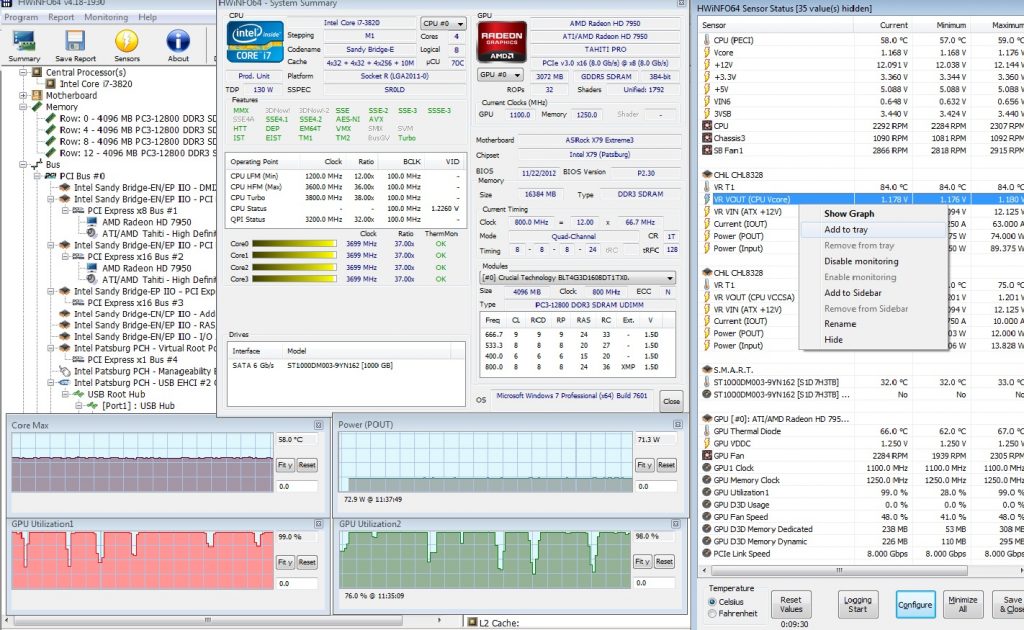Viewport: 1024px width, 630px height.
Task: Click the S.M.A.R.T. group drive icon
Action: 707,370
